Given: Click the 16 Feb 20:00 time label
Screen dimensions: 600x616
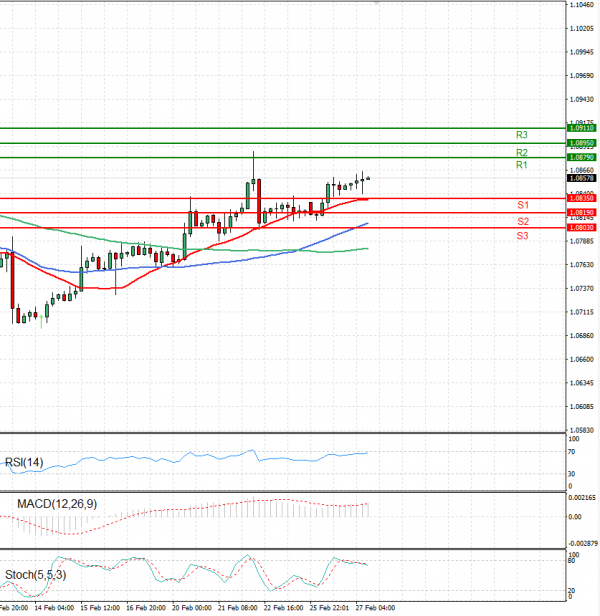Looking at the screenshot, I should (146, 608).
